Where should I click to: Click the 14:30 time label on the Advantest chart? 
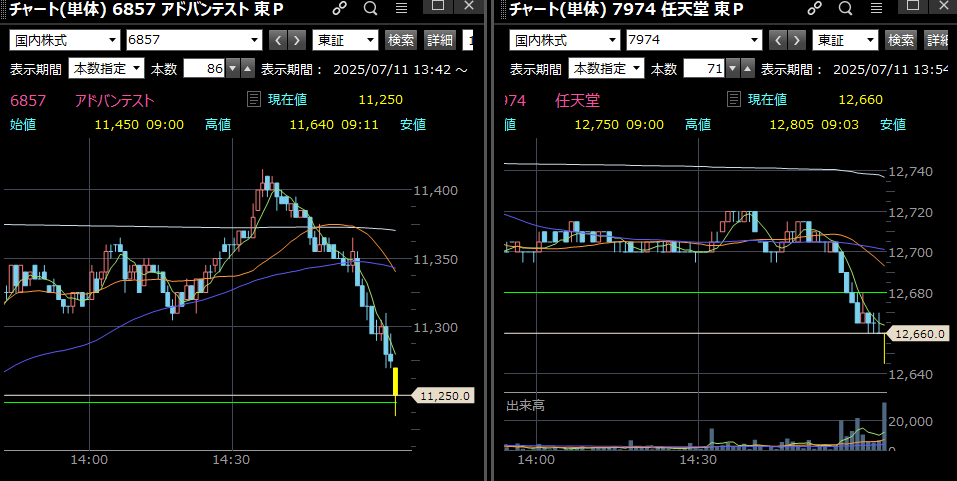click(231, 460)
